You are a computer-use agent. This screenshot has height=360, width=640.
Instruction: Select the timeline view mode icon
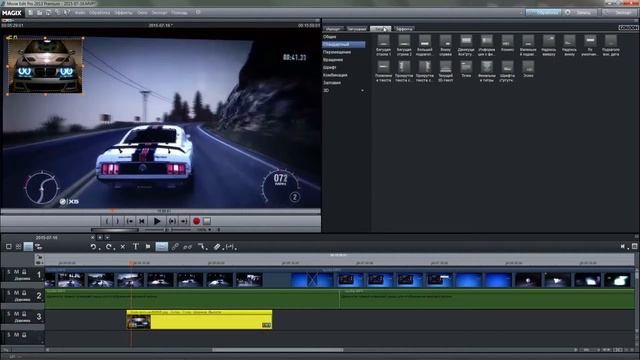28,247
